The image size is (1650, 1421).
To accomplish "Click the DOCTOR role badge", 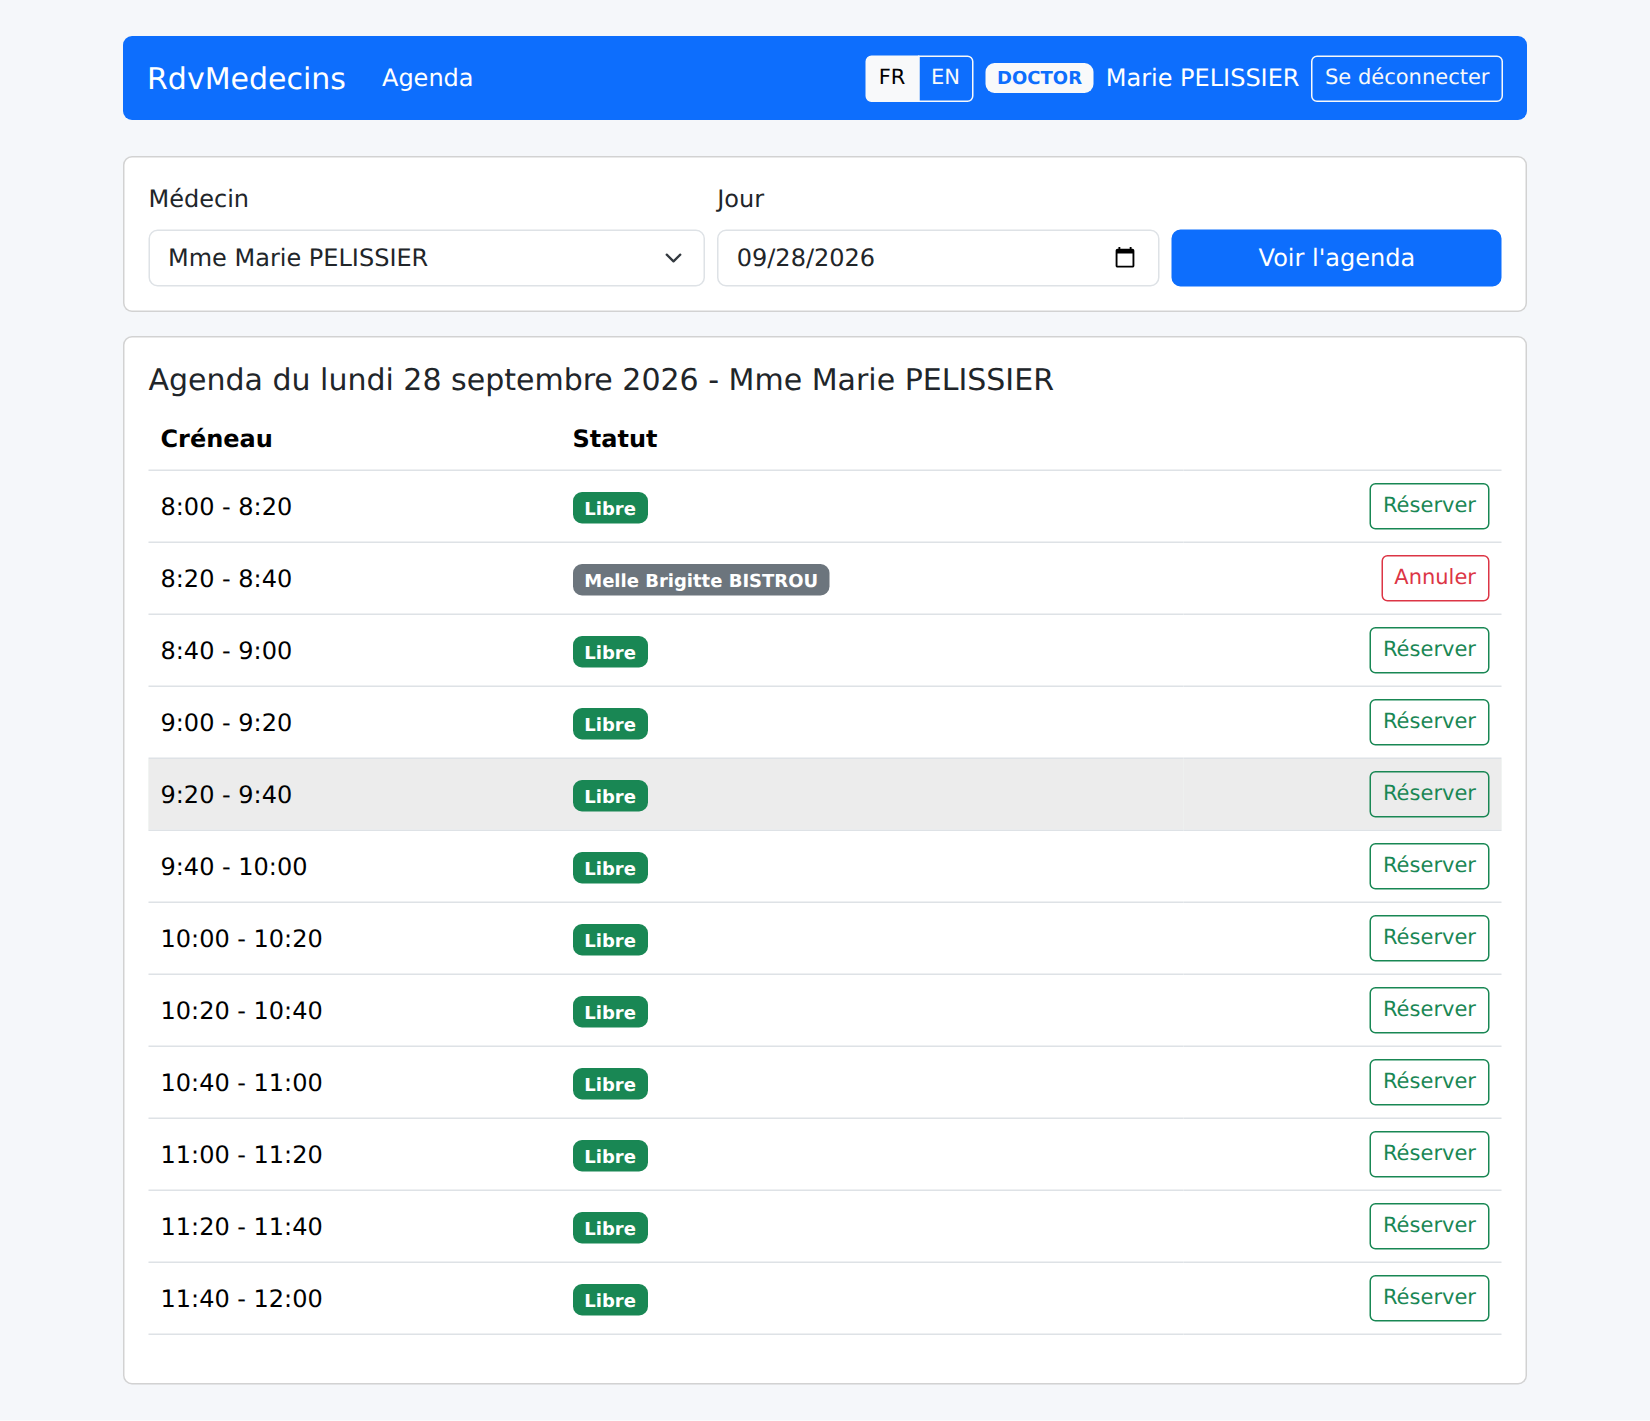I will (1039, 78).
